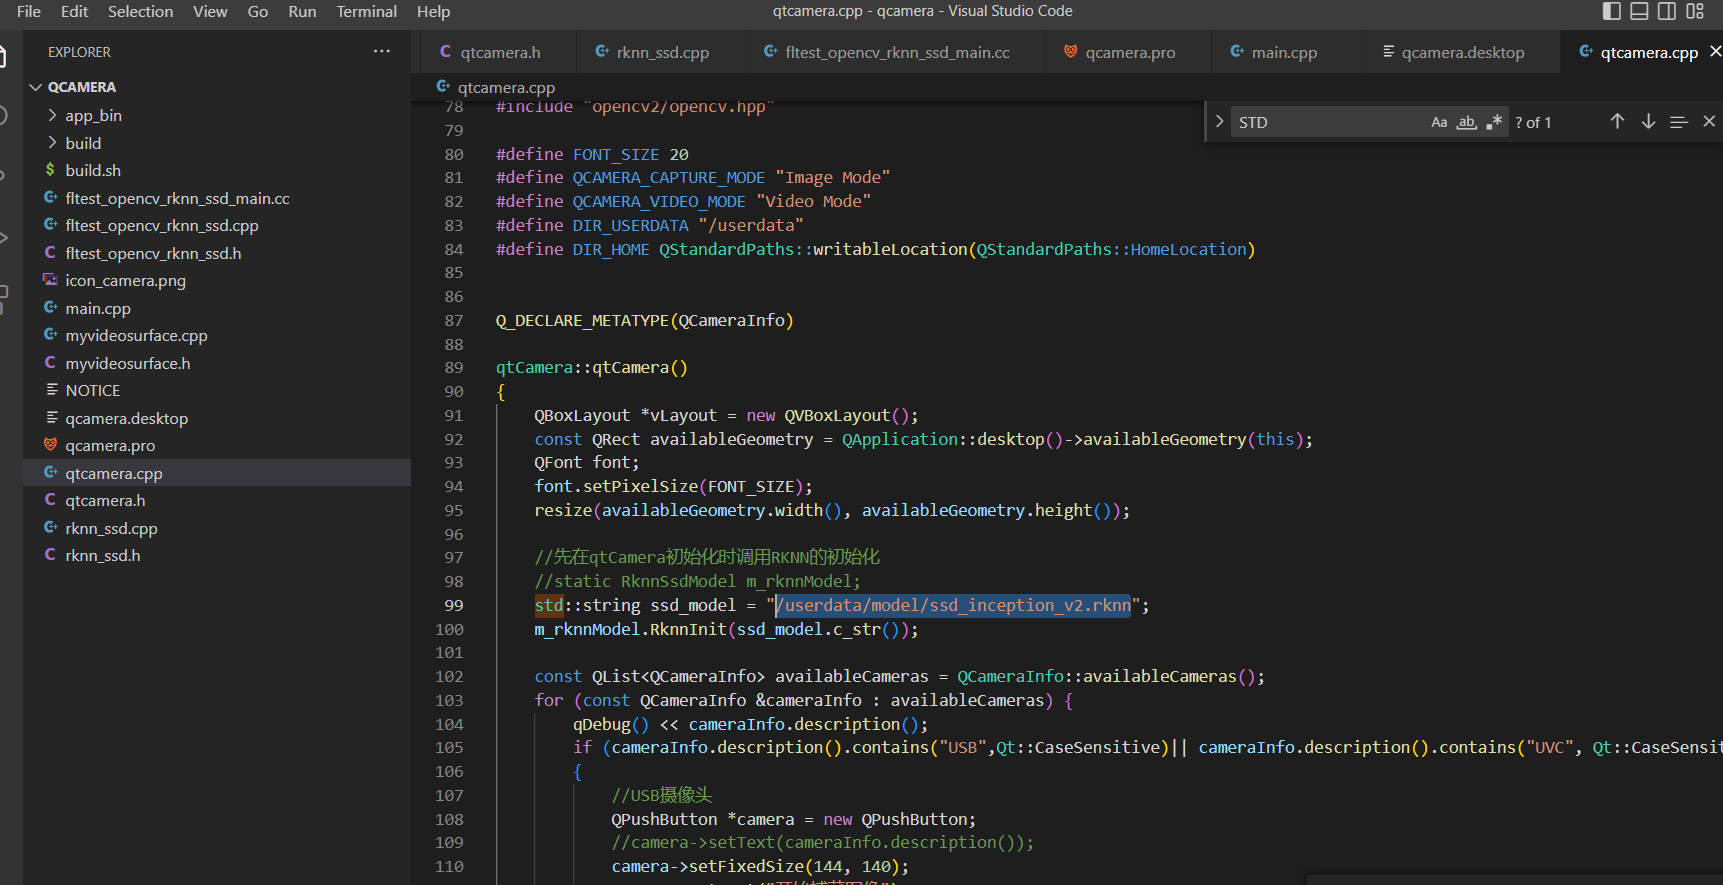This screenshot has width=1723, height=885.
Task: Collapse the QCAMERA folder section
Action: click(217, 87)
